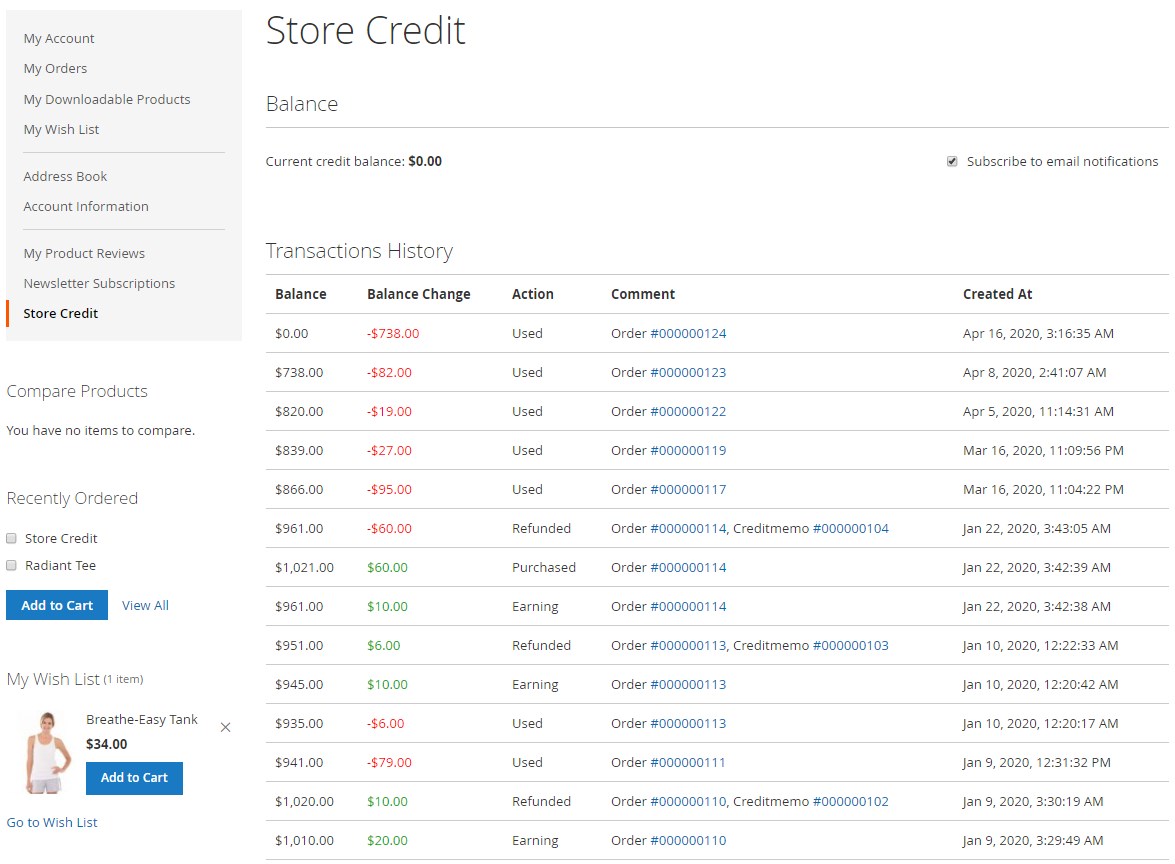Open Account Information page
The image size is (1175, 864).
pos(86,206)
